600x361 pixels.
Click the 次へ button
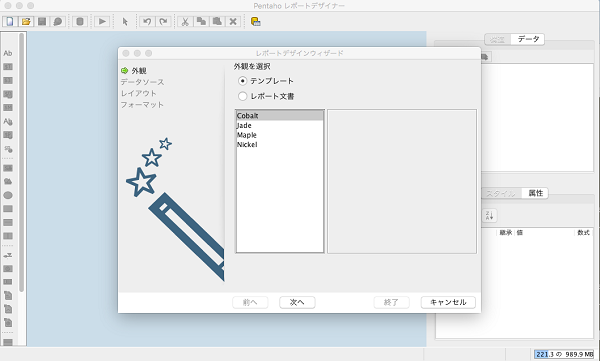coord(297,302)
